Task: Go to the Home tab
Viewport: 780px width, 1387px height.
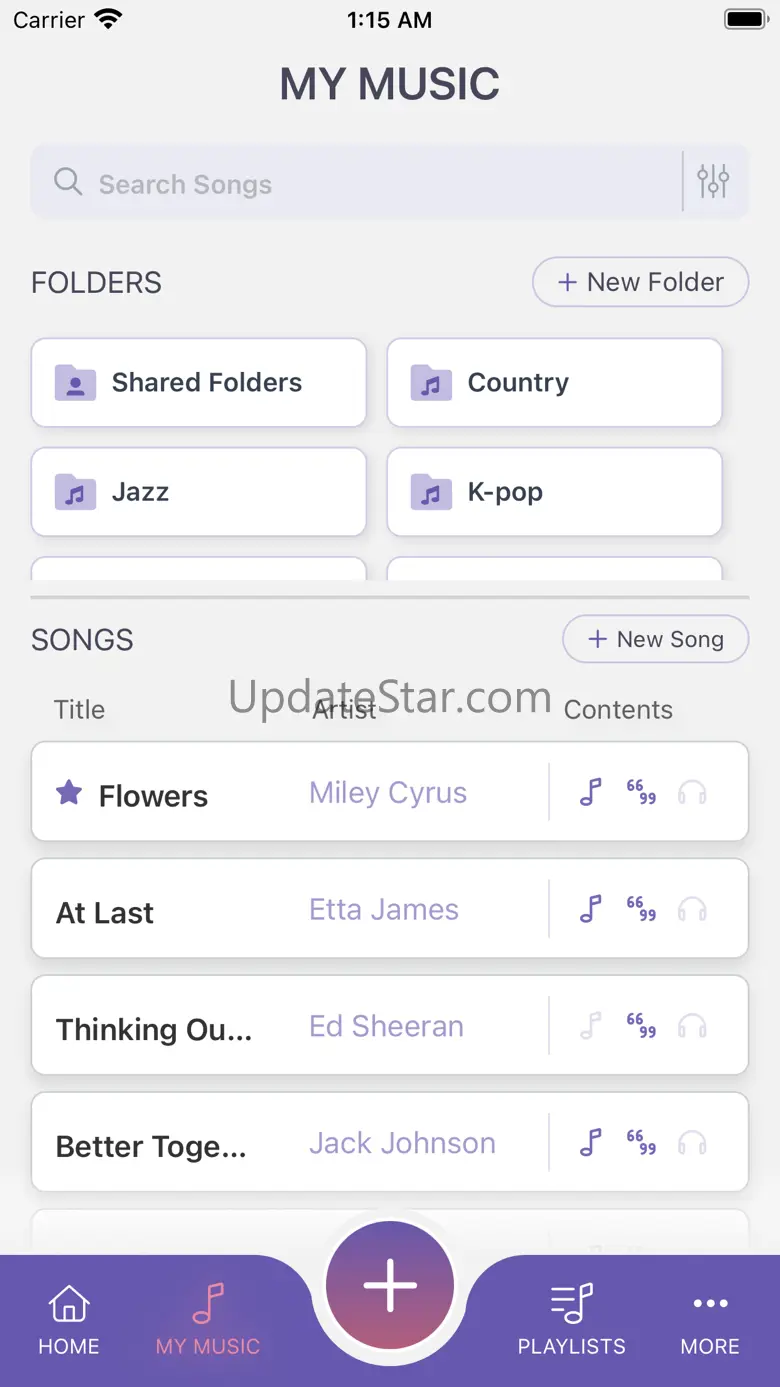Action: pyautogui.click(x=69, y=1319)
